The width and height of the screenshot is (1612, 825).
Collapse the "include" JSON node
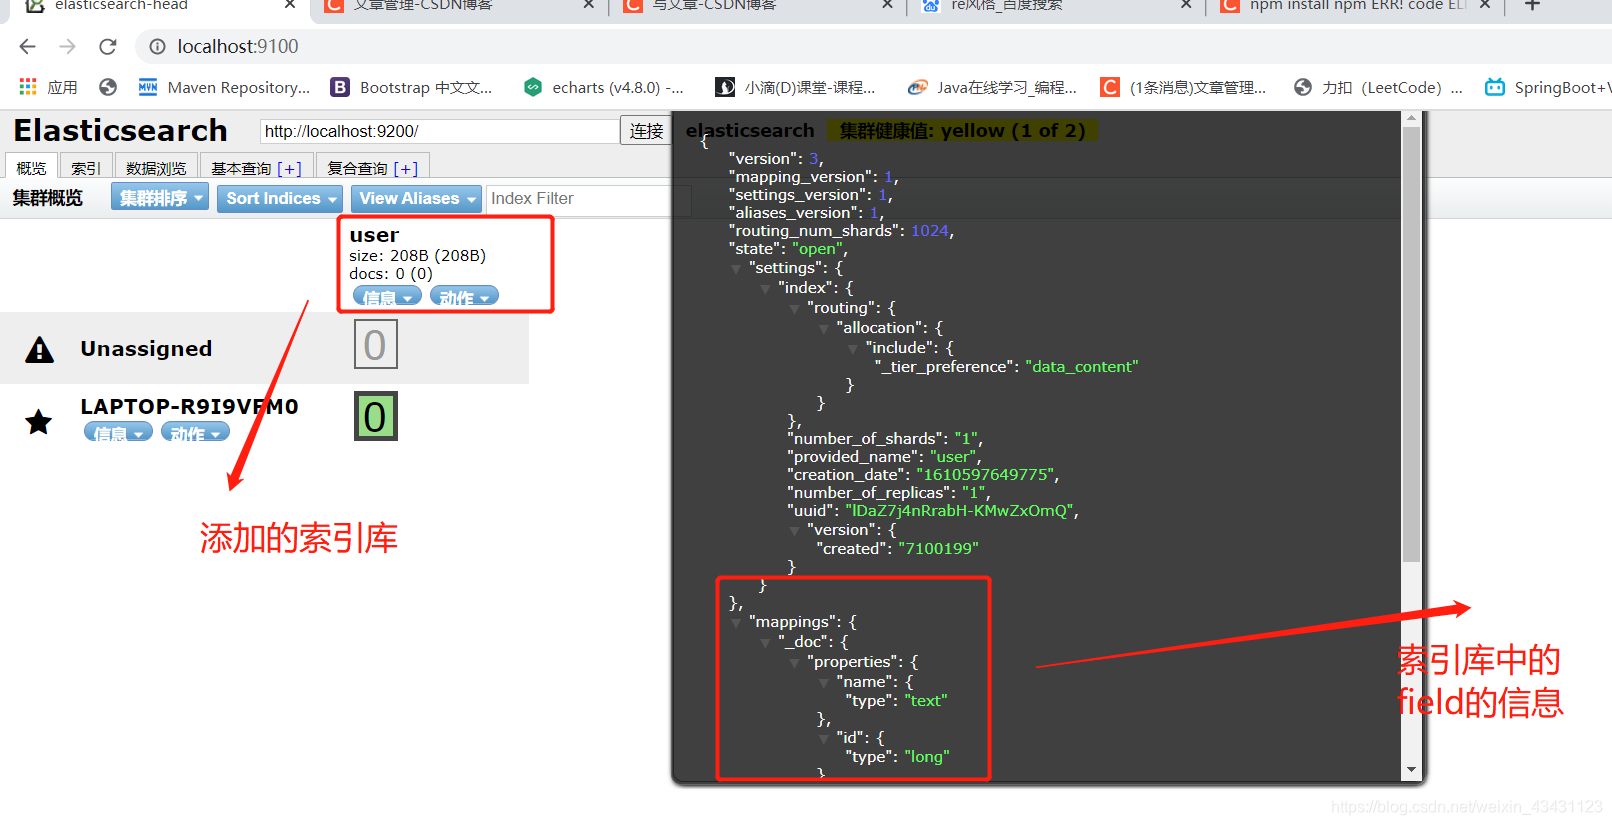pyautogui.click(x=852, y=349)
